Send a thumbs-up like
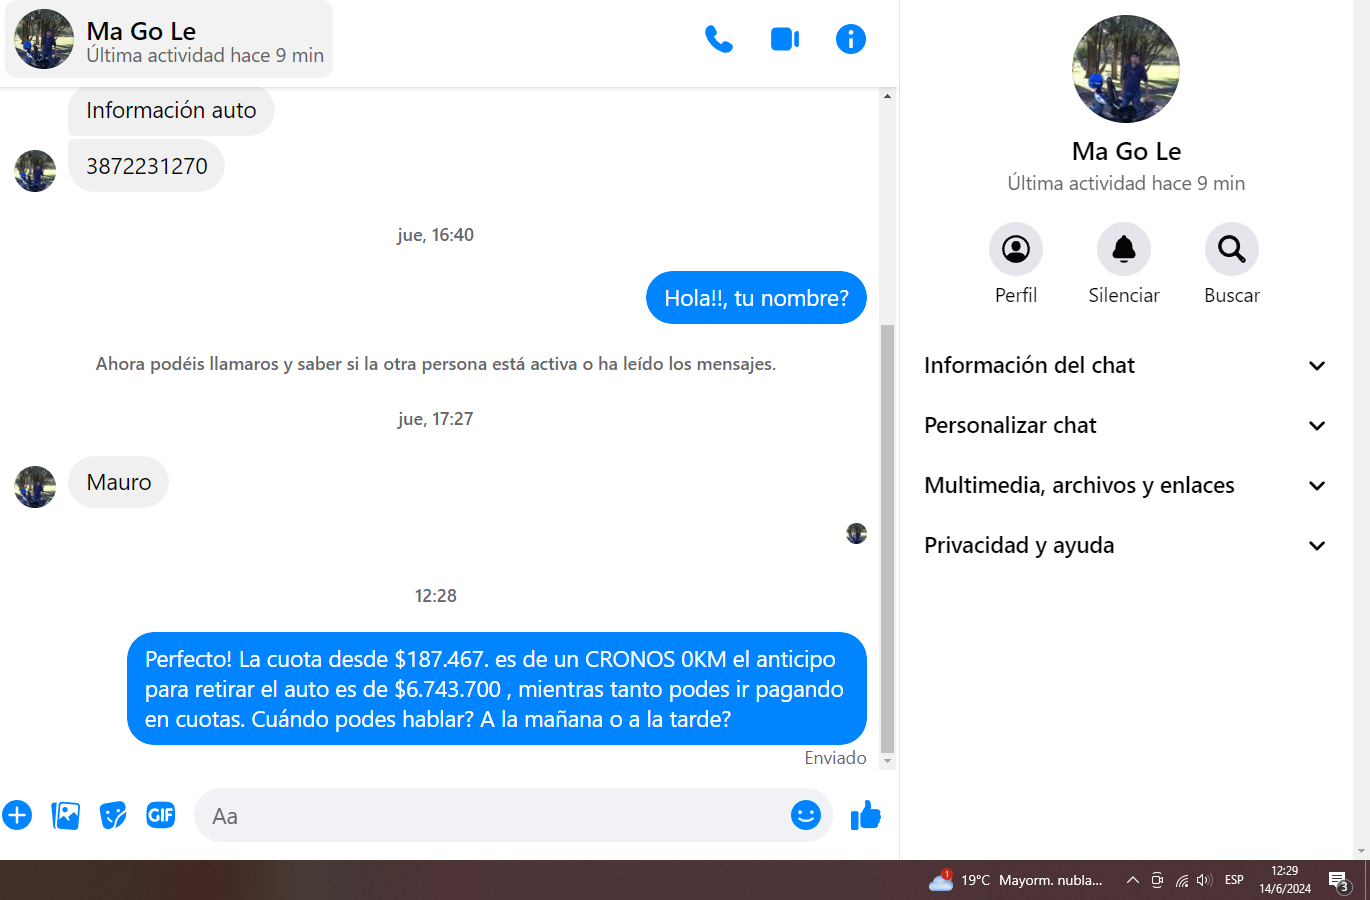This screenshot has height=900, width=1370. click(865, 815)
